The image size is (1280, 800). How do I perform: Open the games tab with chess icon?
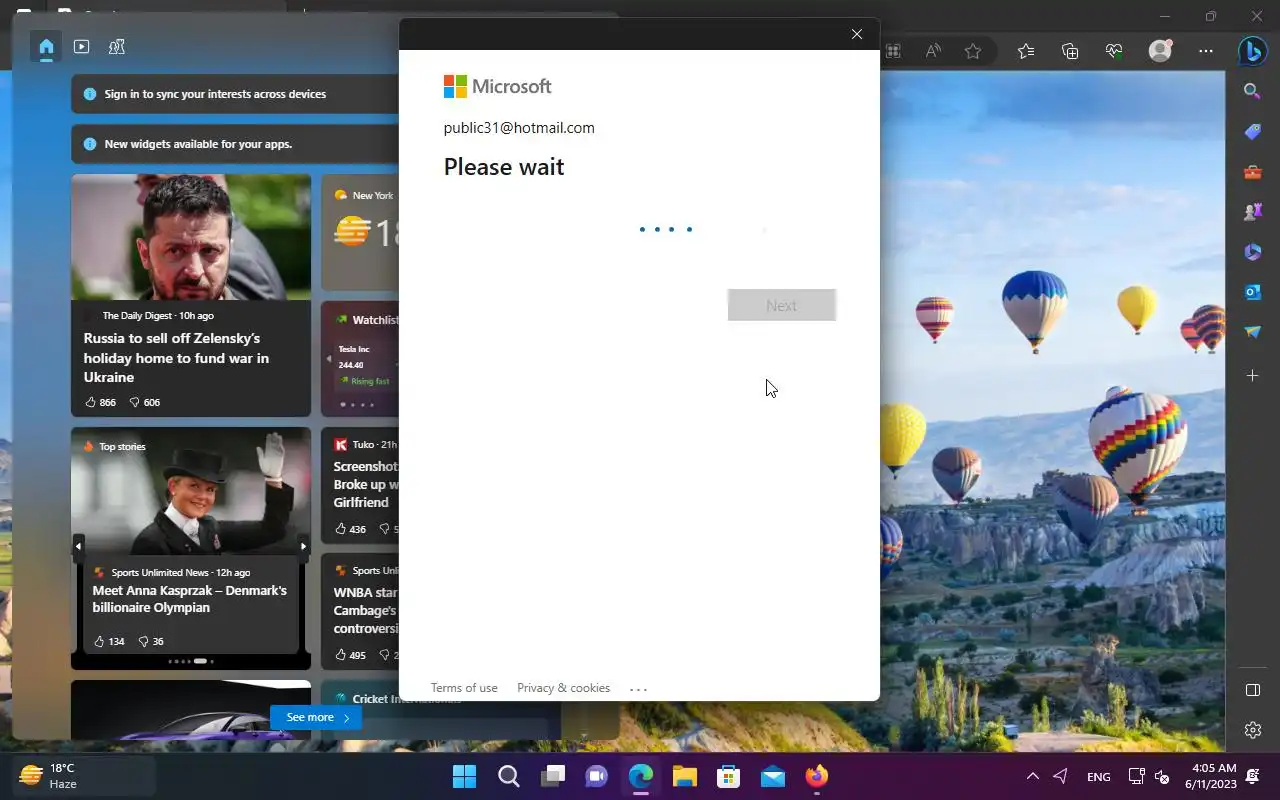pos(116,46)
